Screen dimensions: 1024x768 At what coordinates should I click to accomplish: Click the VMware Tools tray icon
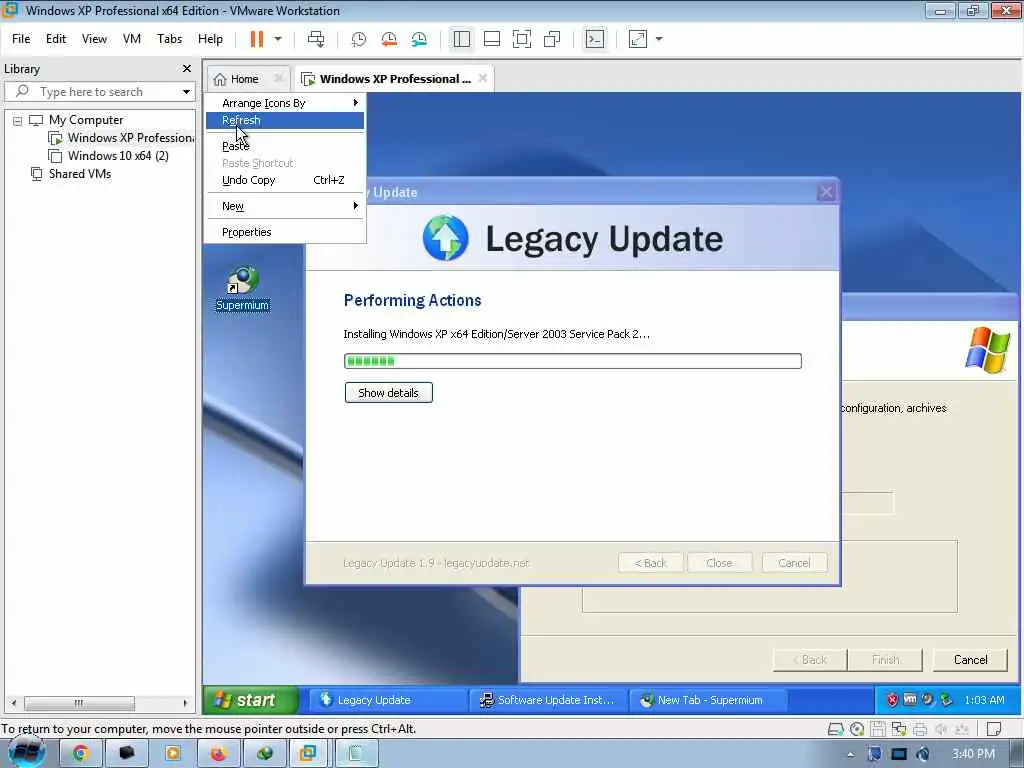click(910, 700)
